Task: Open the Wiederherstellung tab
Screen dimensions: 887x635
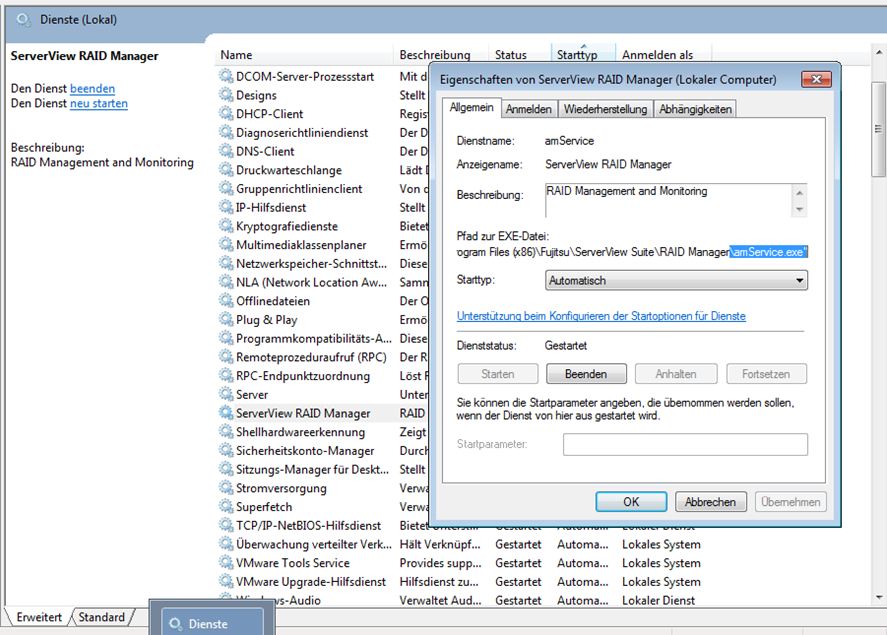Action: pyautogui.click(x=605, y=109)
